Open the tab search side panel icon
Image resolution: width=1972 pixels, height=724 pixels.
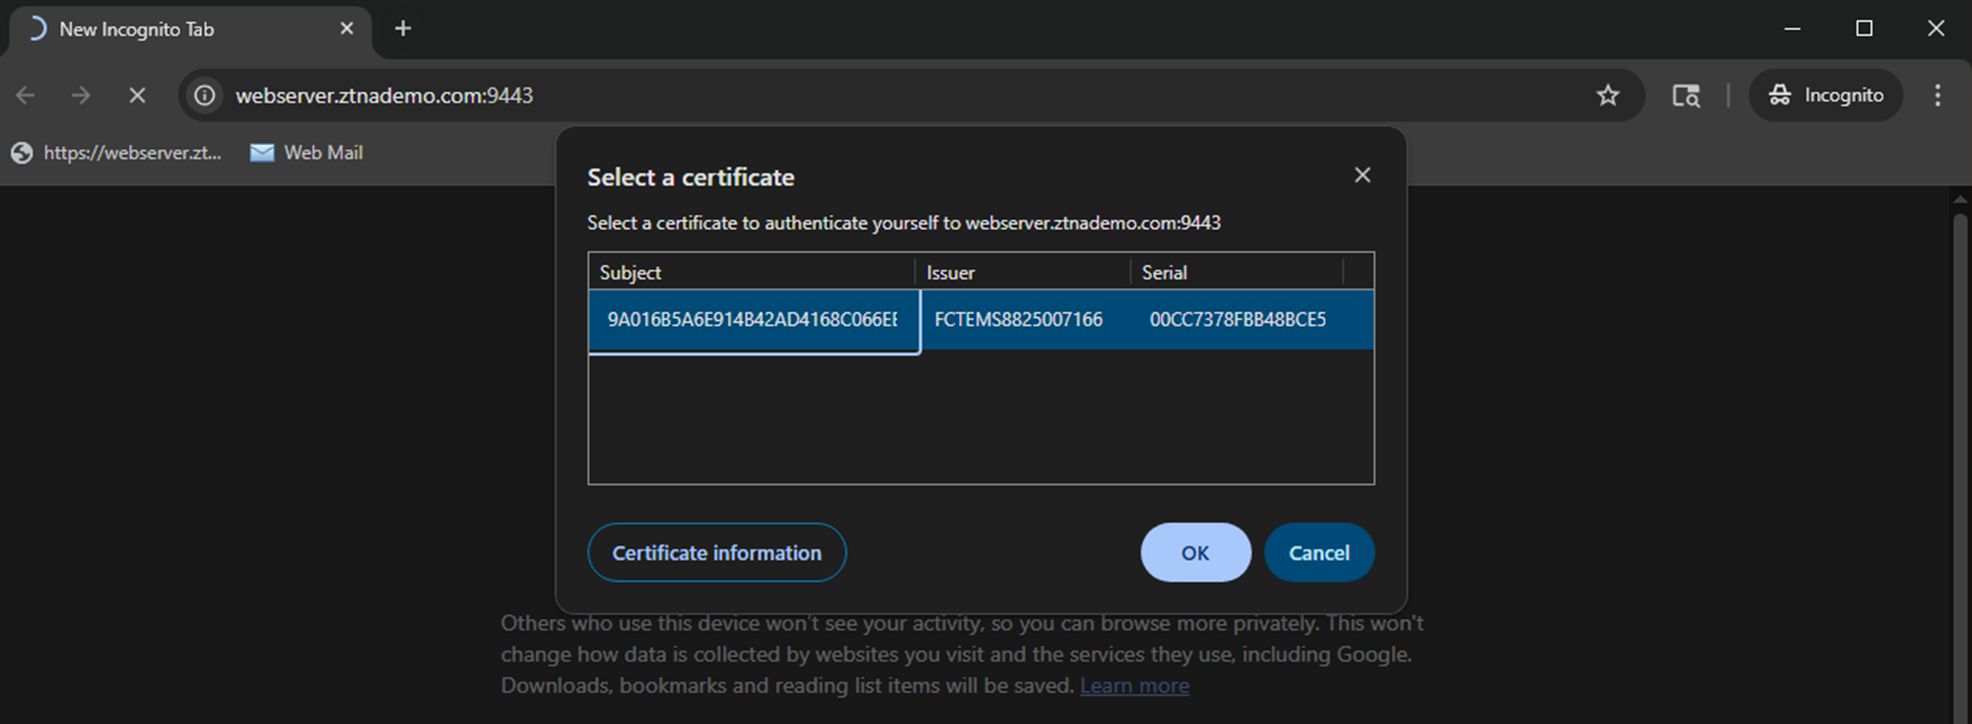click(1686, 95)
